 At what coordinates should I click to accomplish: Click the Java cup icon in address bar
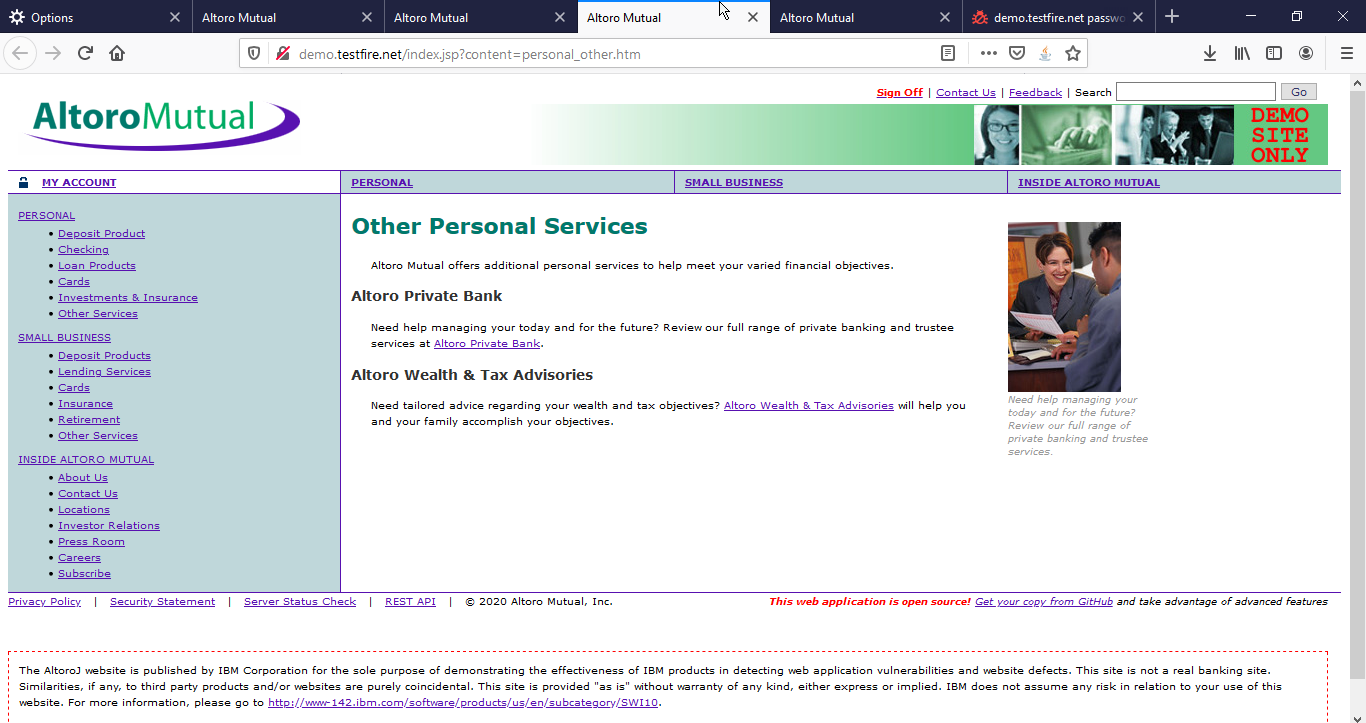pyautogui.click(x=1045, y=54)
